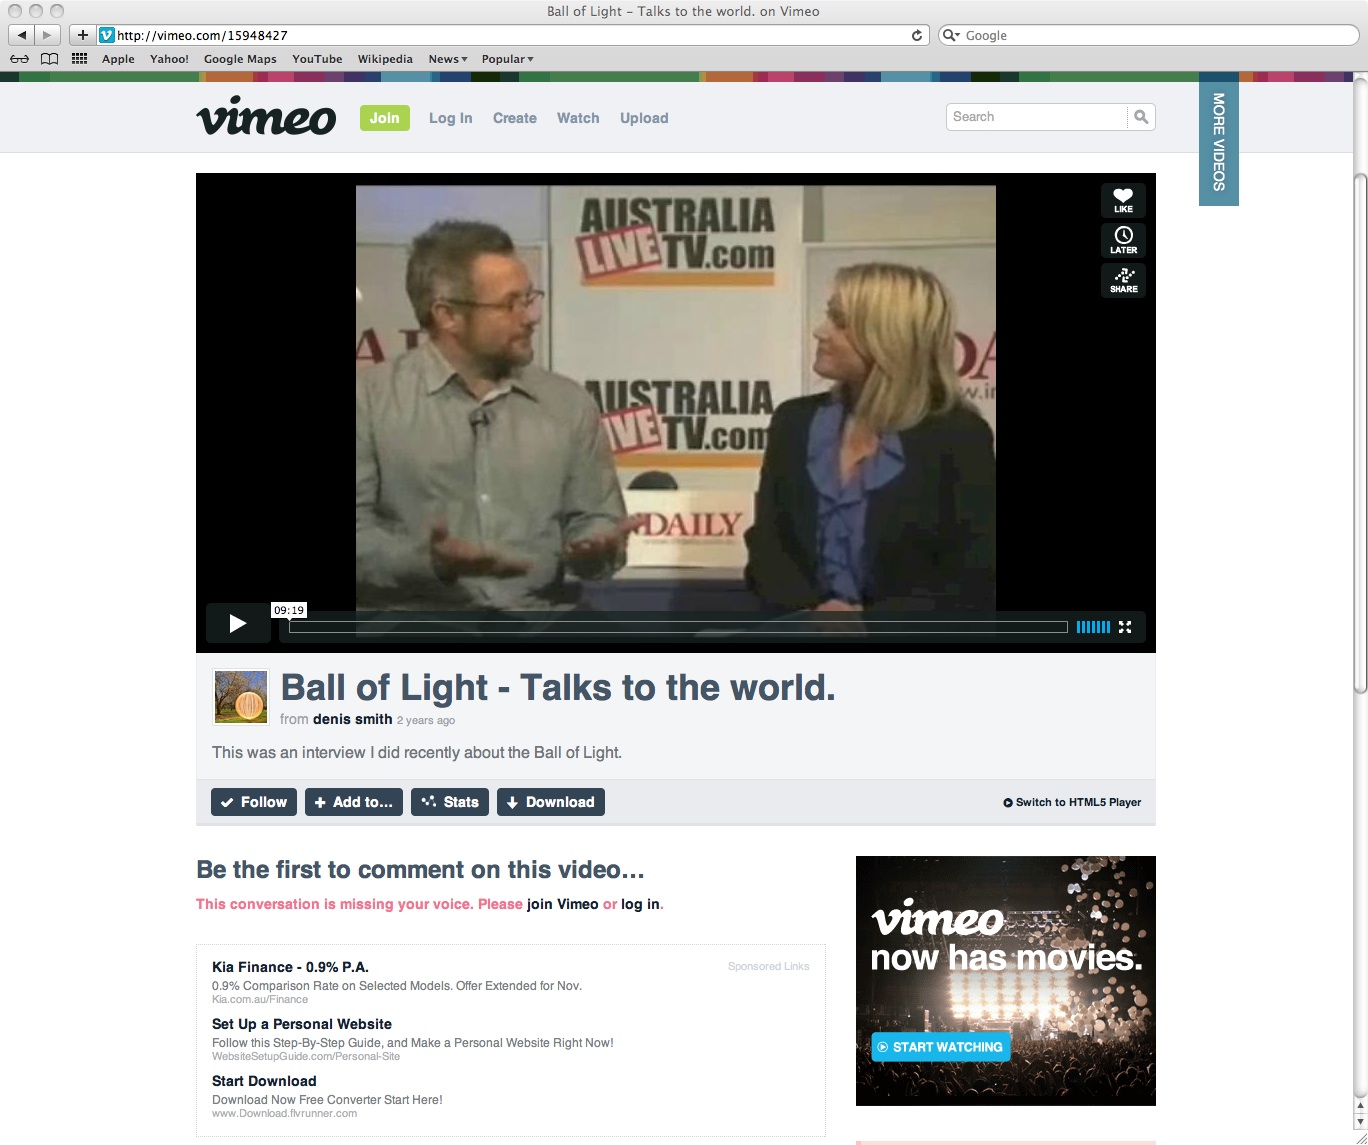Seek in the video progress bar
This screenshot has height=1145, width=1368.
click(678, 627)
